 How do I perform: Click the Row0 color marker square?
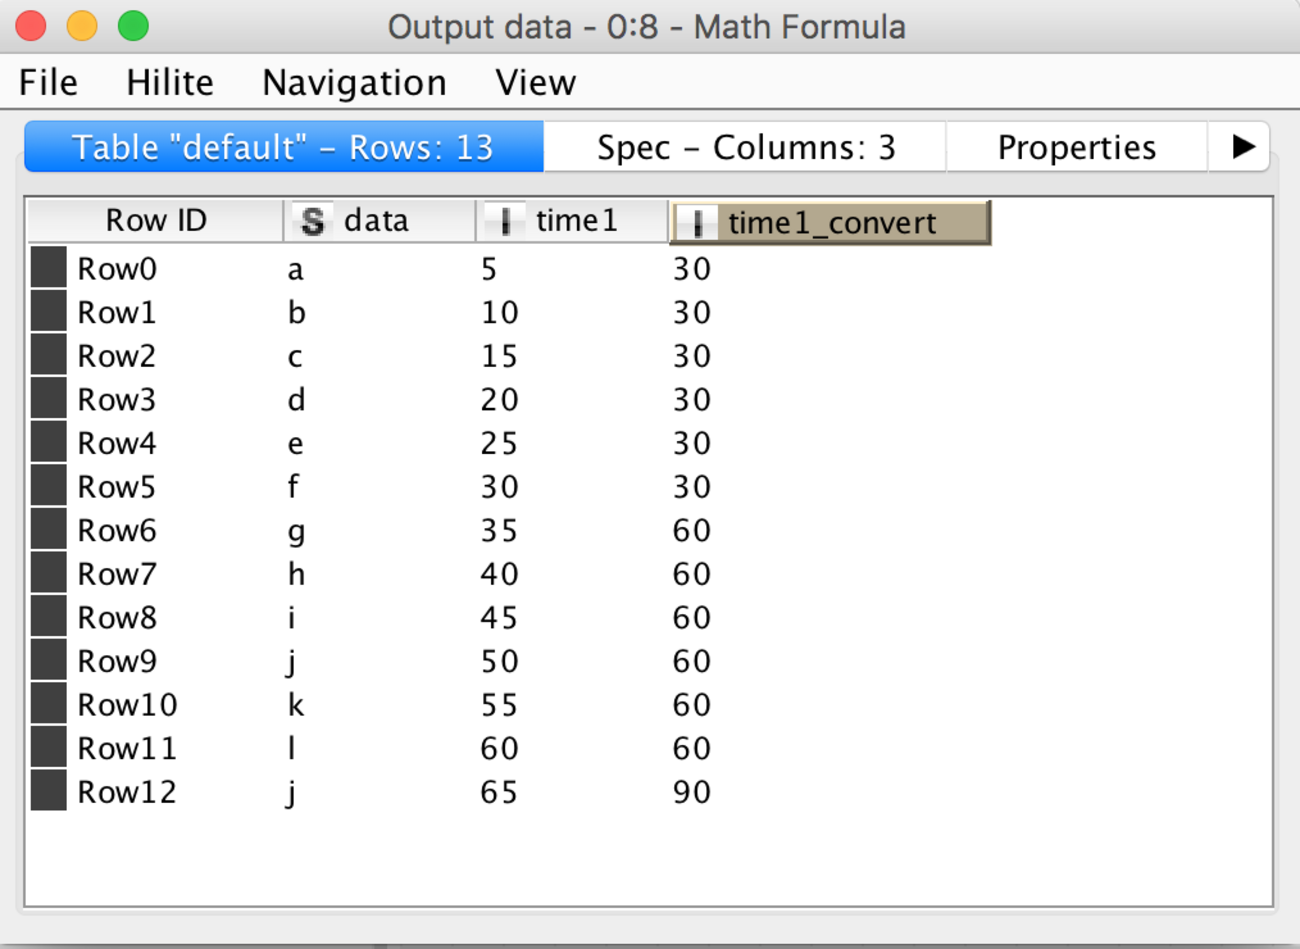click(x=48, y=268)
